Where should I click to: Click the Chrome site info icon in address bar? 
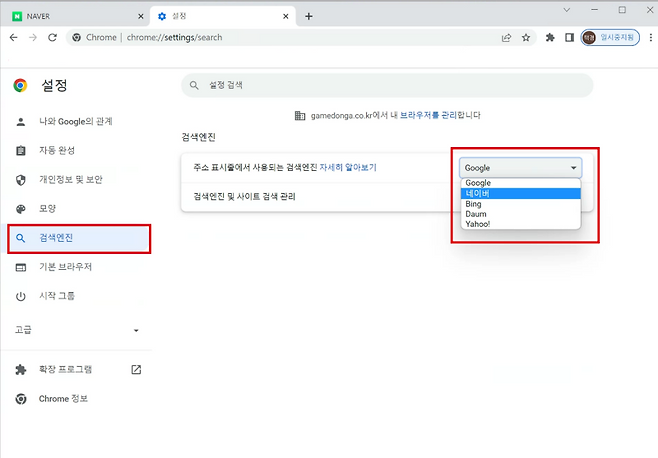click(x=76, y=37)
